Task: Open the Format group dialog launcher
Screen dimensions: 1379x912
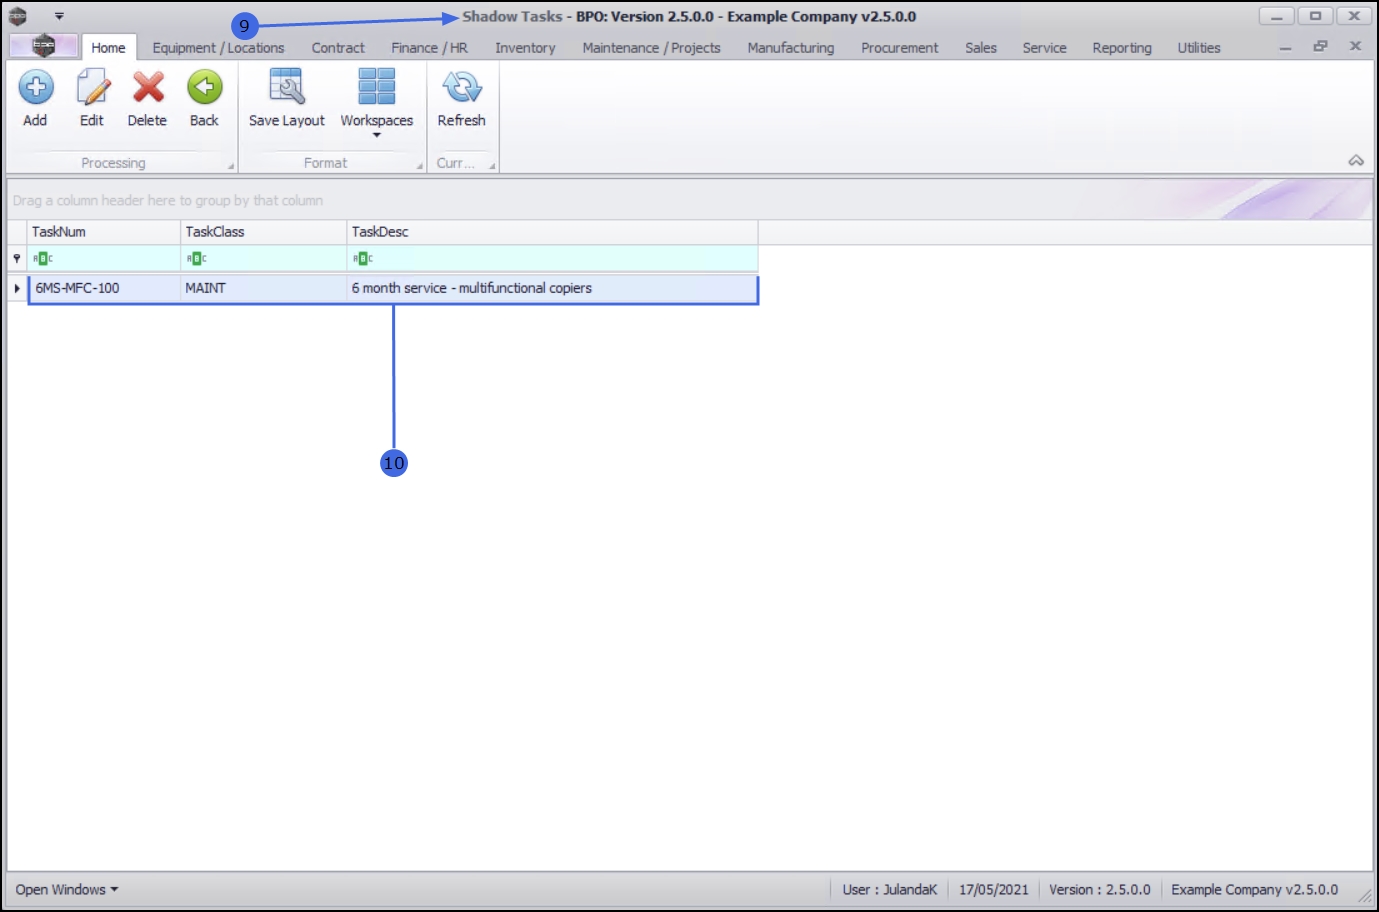Action: click(420, 166)
